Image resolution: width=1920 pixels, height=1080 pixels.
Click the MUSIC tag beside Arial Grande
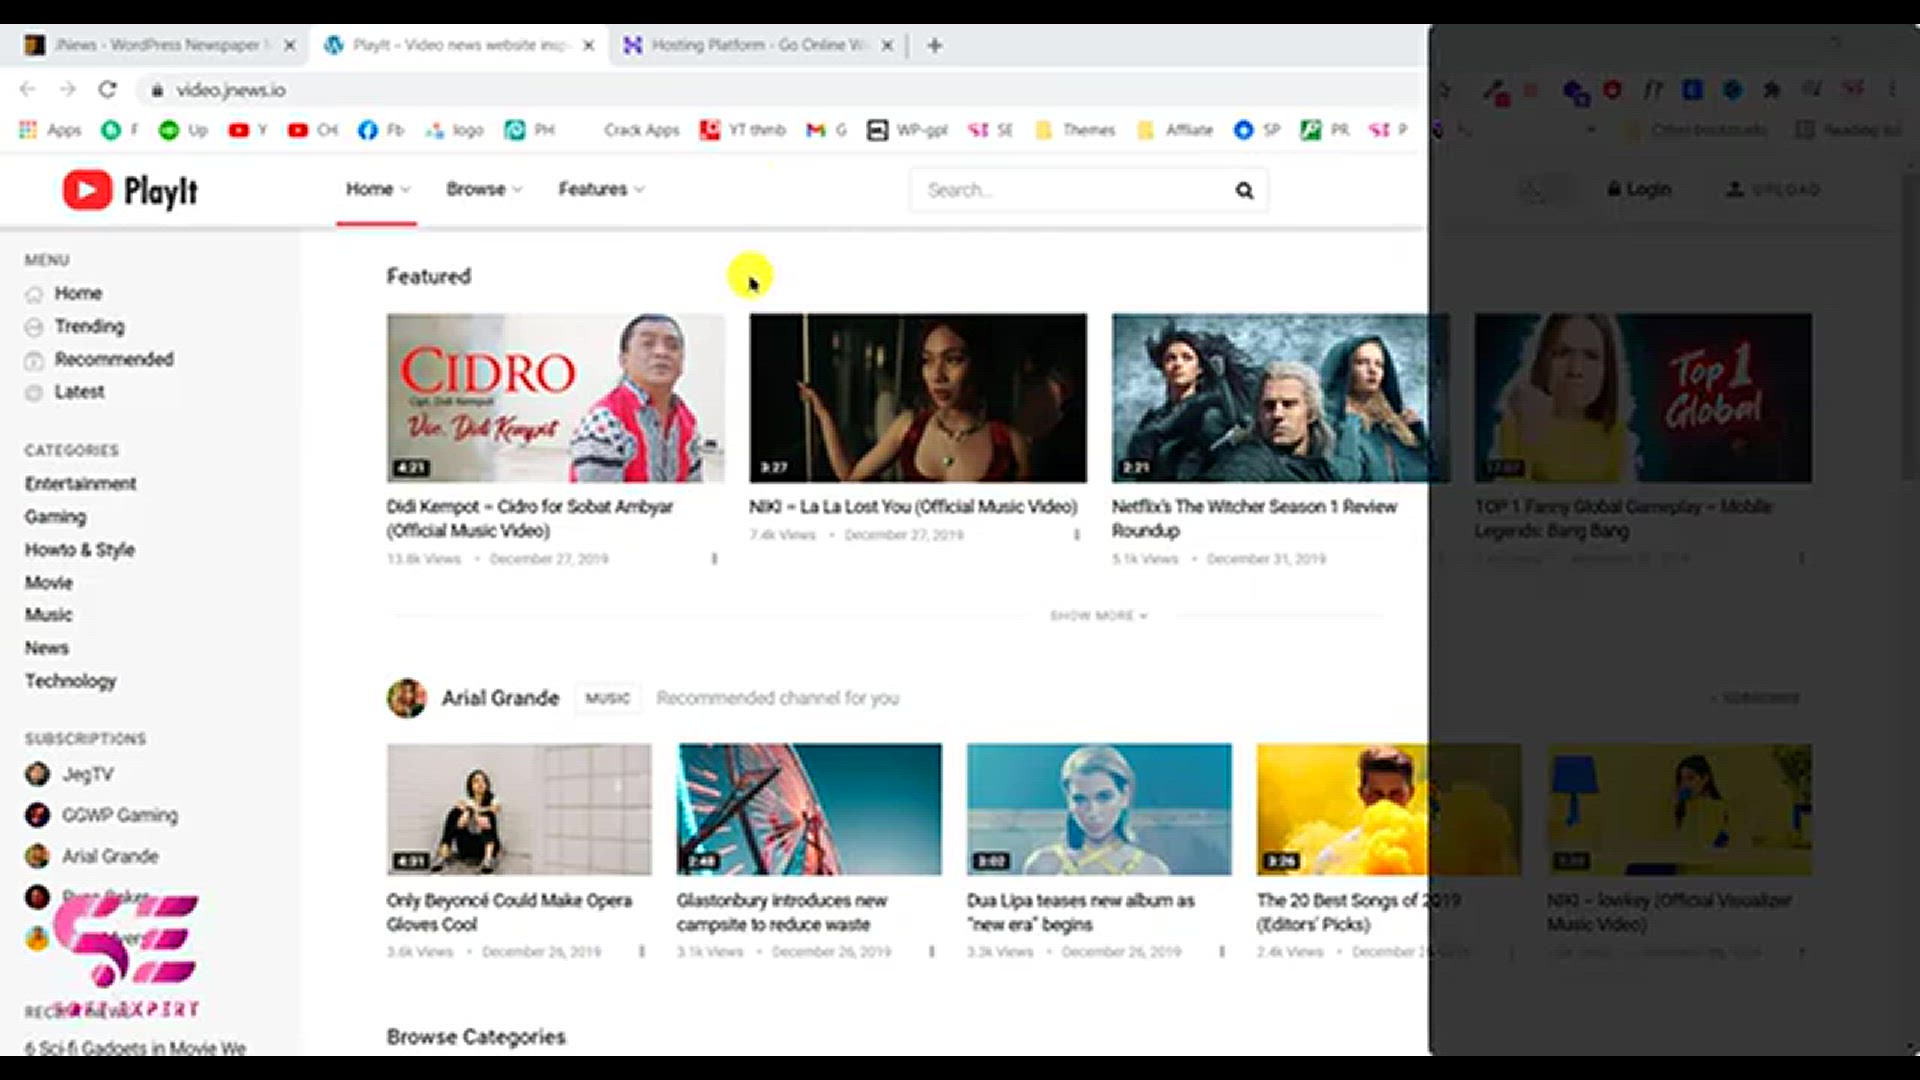point(608,698)
